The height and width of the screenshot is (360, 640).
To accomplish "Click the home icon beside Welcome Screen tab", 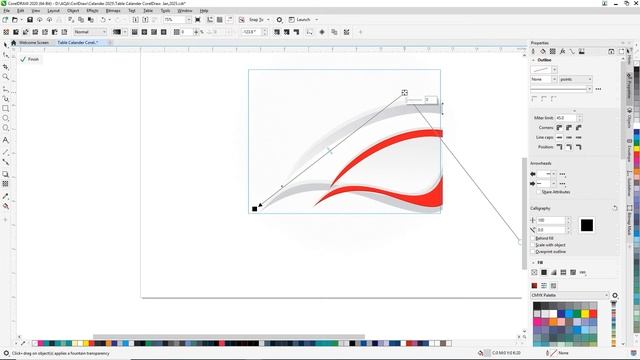I will coord(13,42).
